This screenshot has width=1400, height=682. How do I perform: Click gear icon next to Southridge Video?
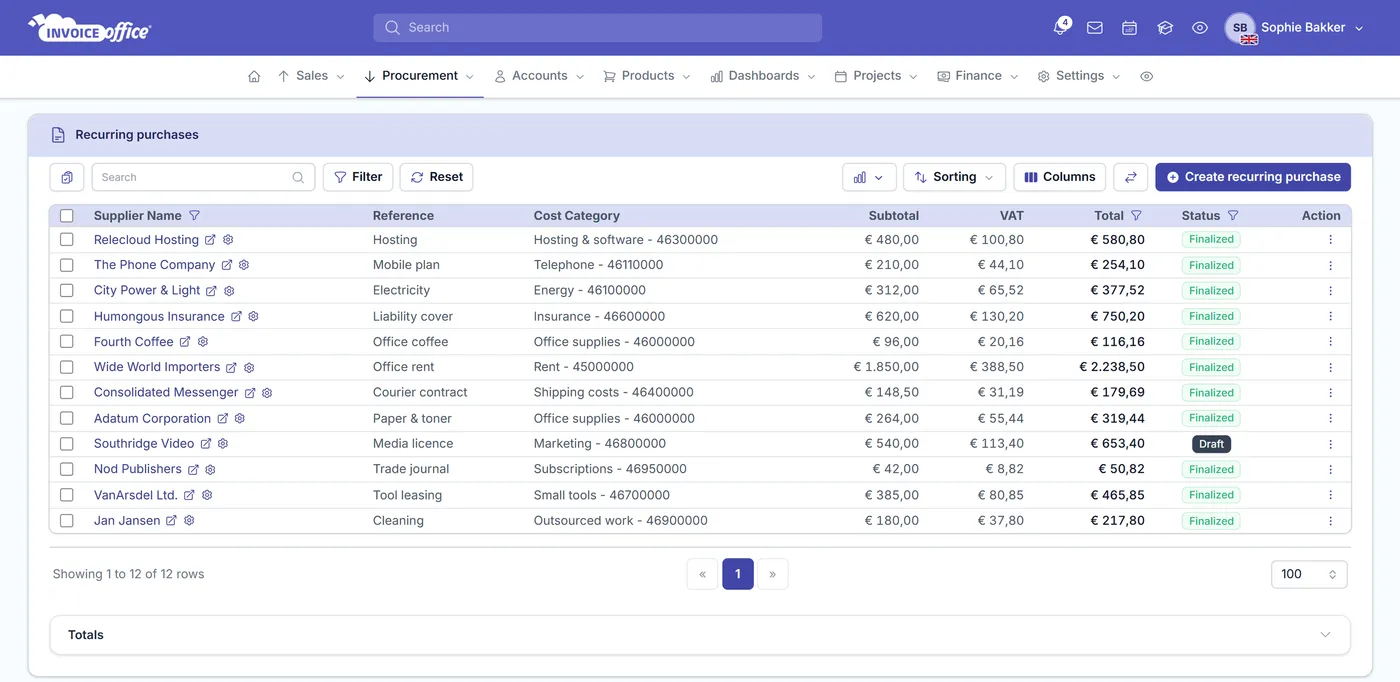pos(223,444)
